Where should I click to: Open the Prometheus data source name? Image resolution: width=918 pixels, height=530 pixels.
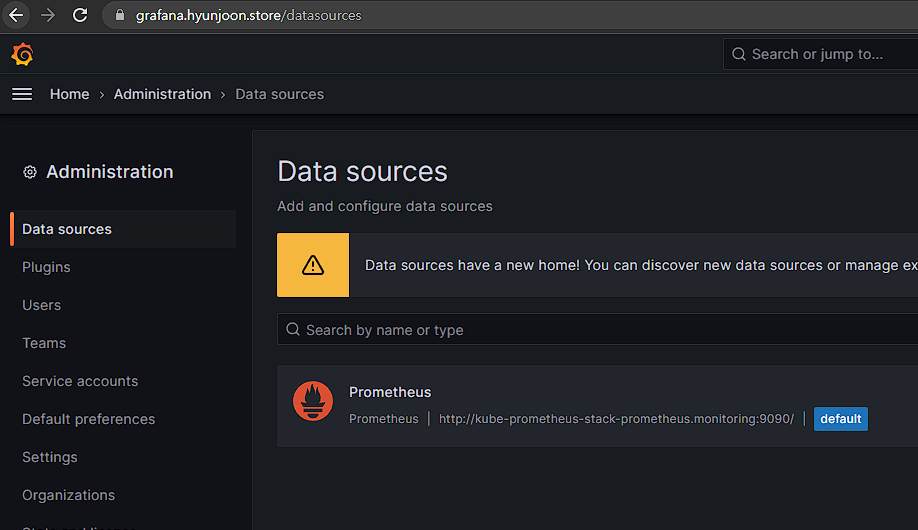point(390,392)
